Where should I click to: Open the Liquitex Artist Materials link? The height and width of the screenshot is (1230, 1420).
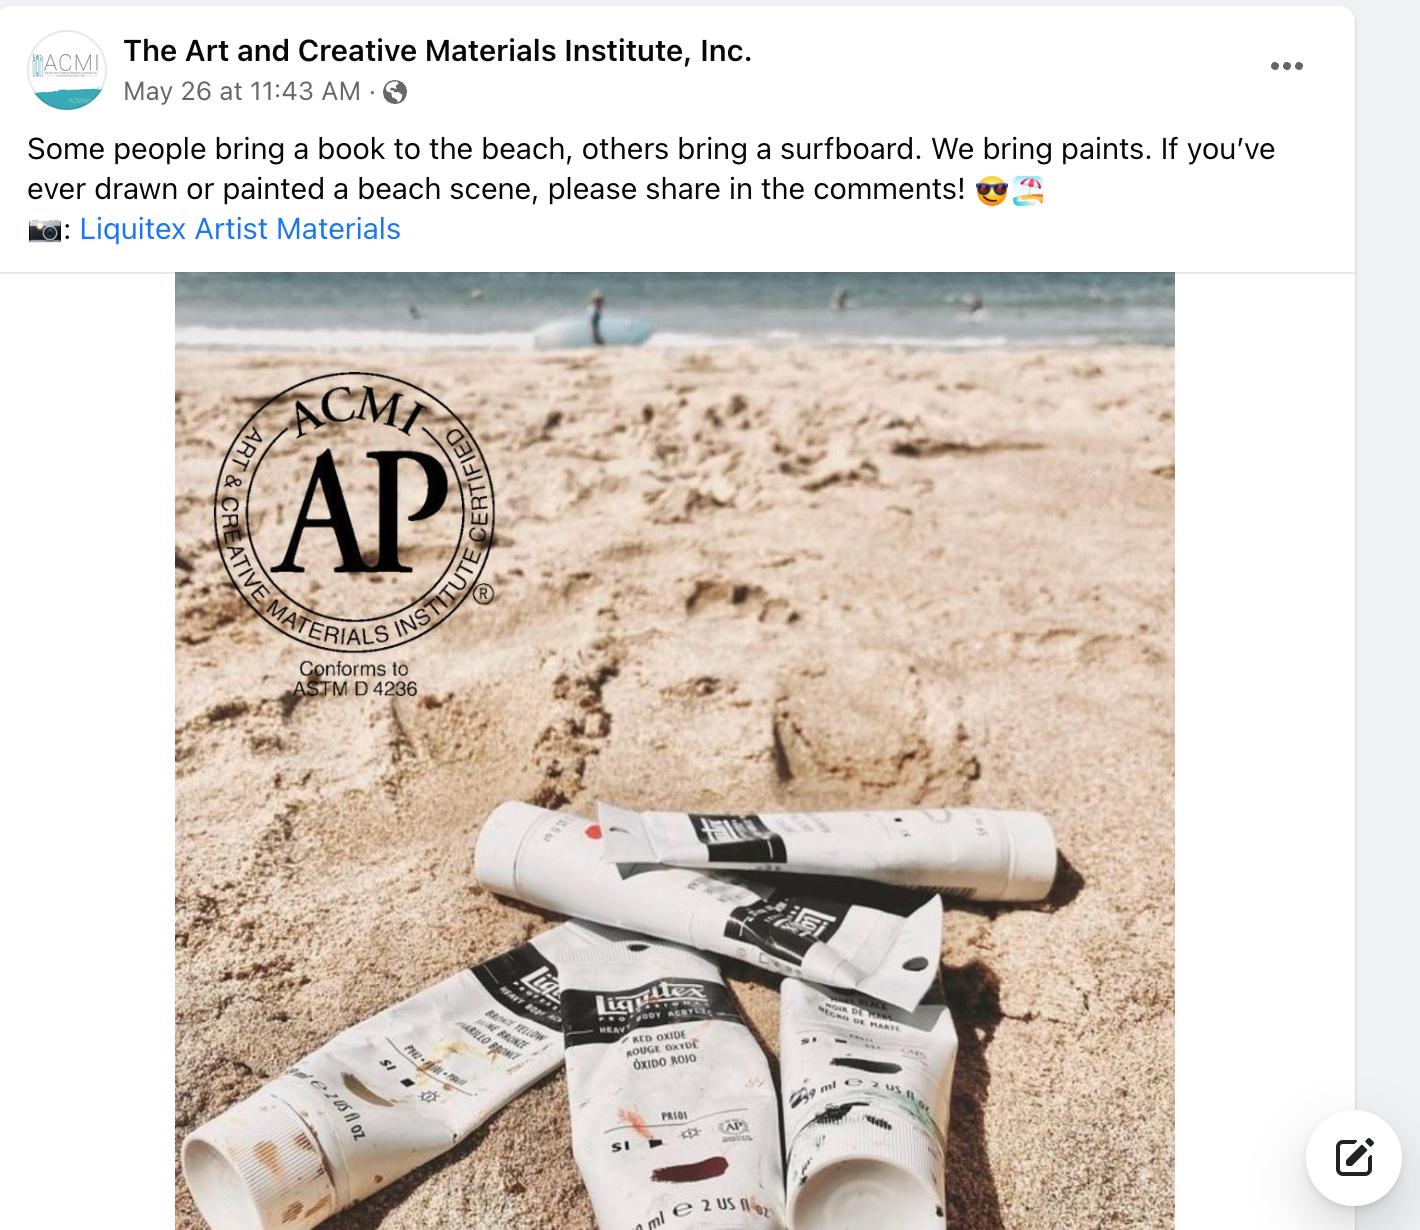click(240, 229)
